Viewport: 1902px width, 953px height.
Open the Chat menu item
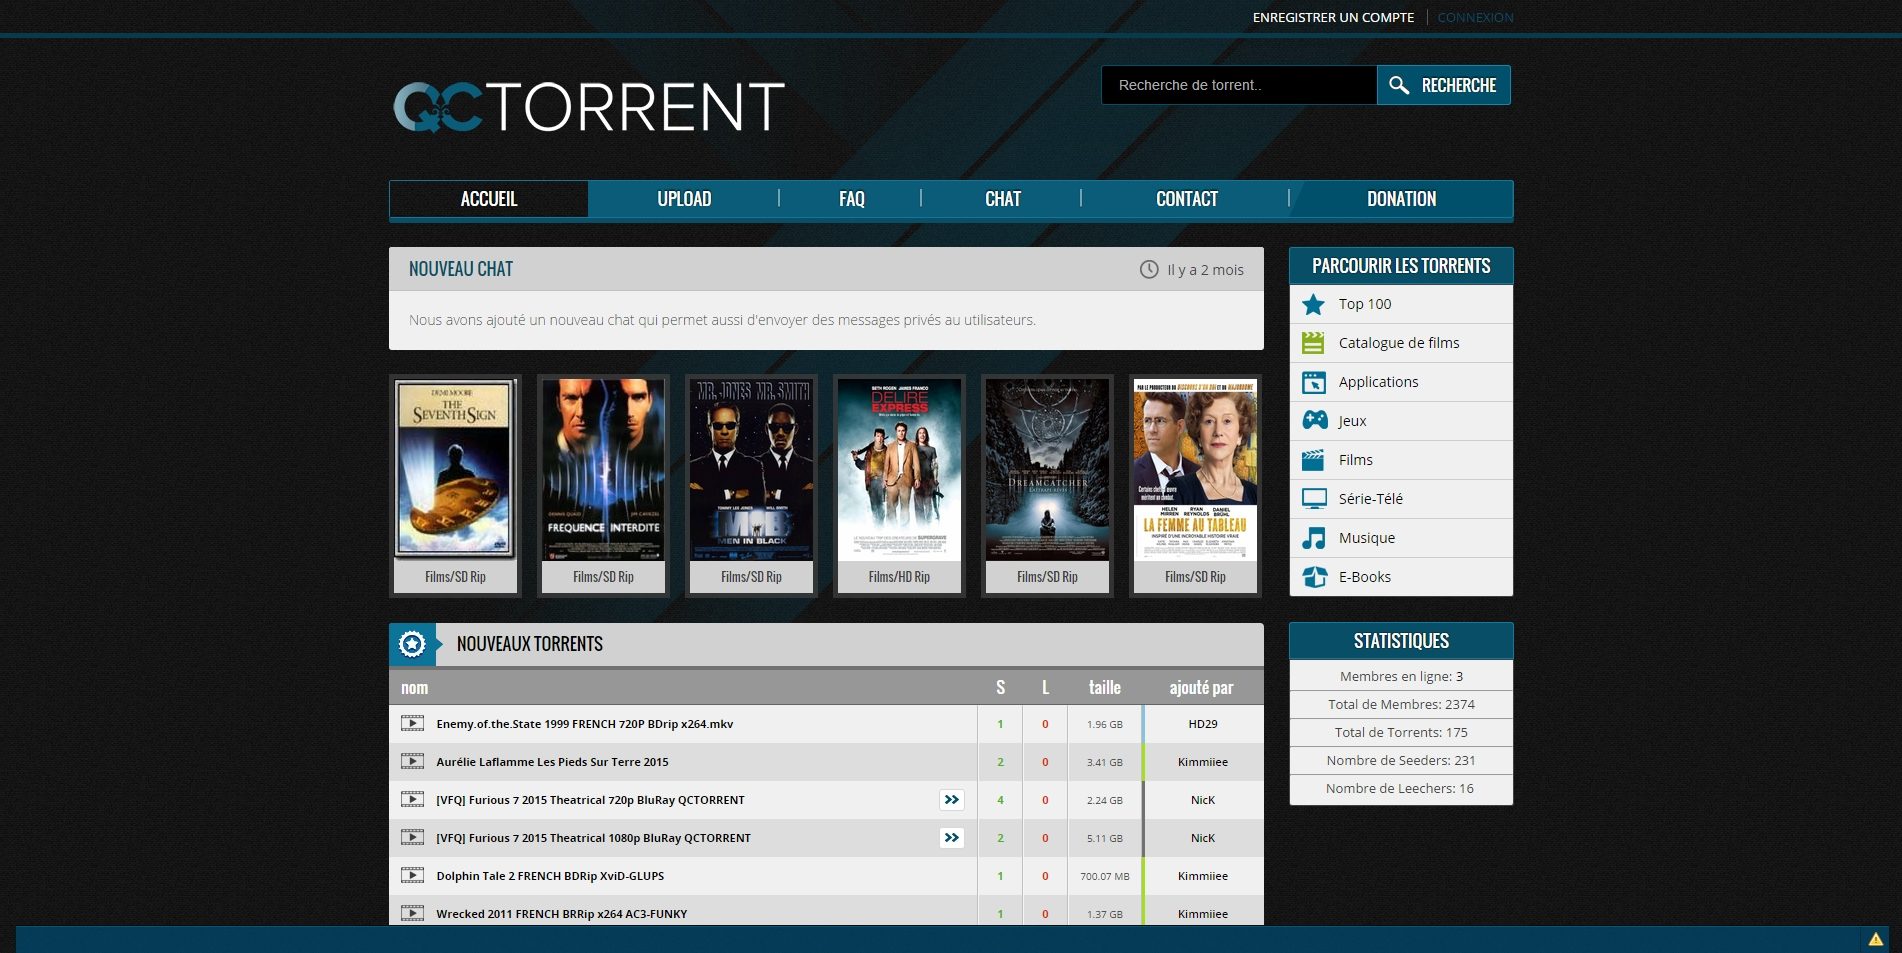click(x=1003, y=199)
